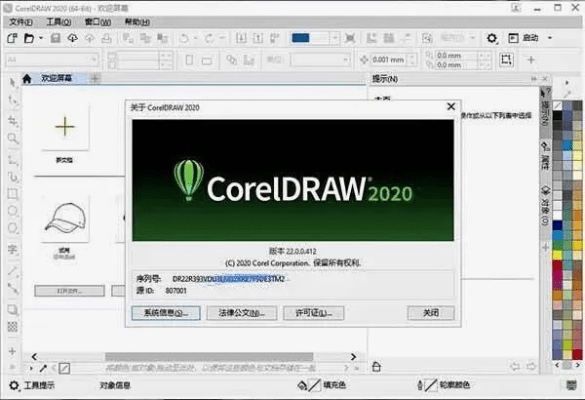Open the 工具 menu
The width and height of the screenshot is (585, 400).
point(59,22)
